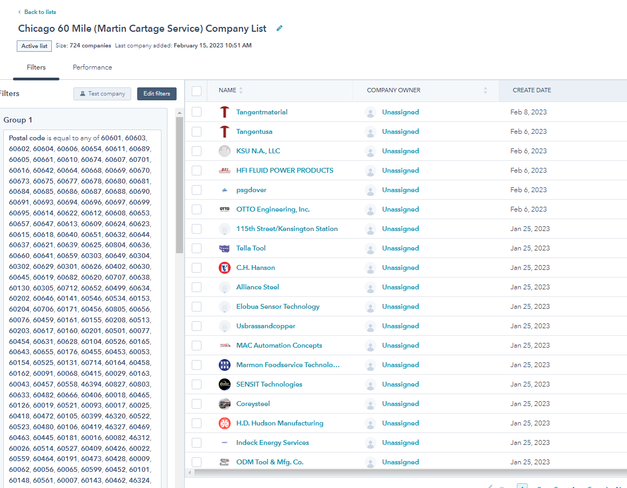
Task: Open the Usbrassandcopper company link
Action: pyautogui.click(x=266, y=326)
